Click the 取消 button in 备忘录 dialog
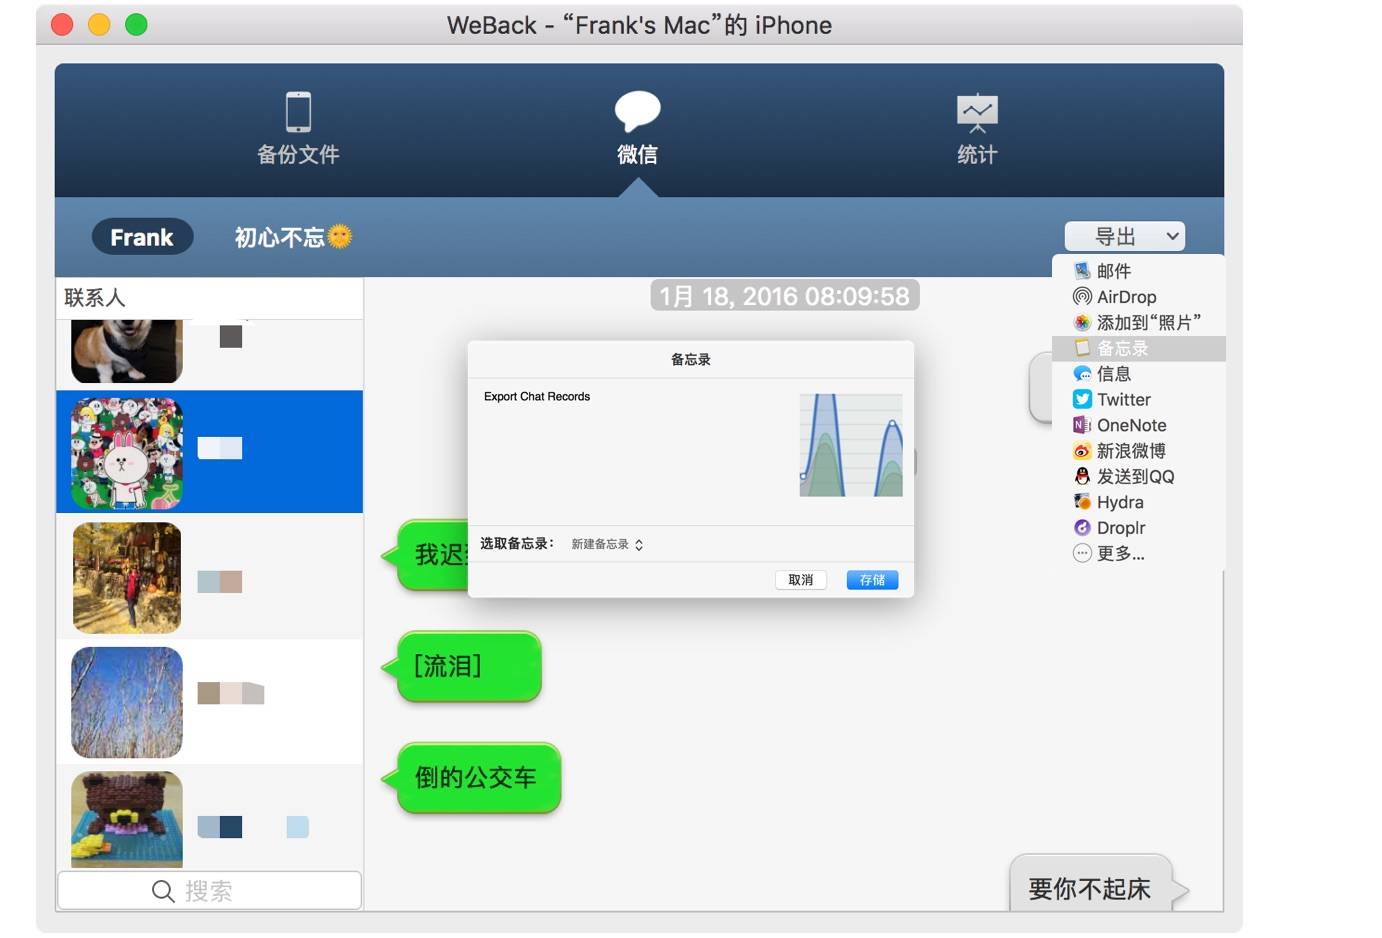 (801, 580)
